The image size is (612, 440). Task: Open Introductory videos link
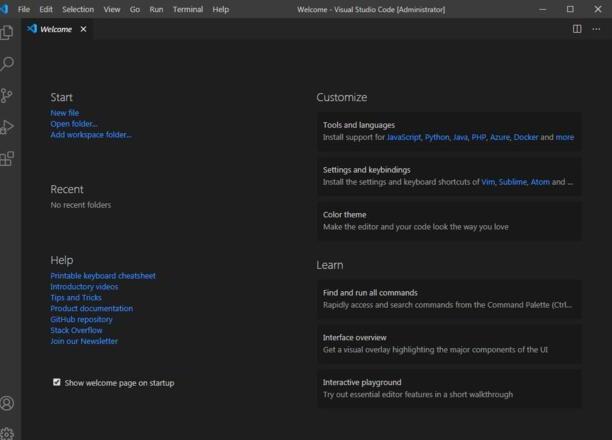click(x=84, y=287)
